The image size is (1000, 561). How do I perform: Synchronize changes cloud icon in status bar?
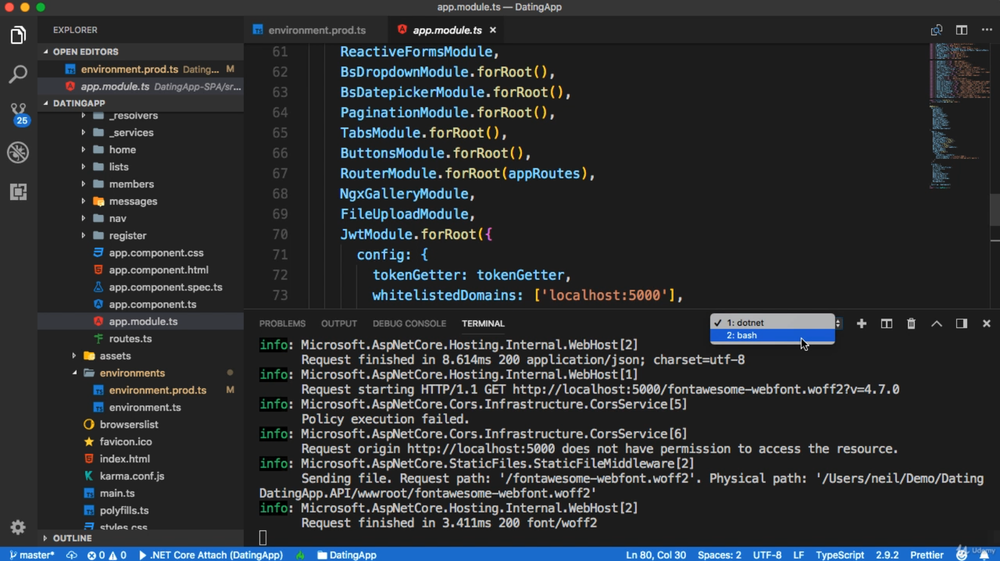click(x=71, y=555)
